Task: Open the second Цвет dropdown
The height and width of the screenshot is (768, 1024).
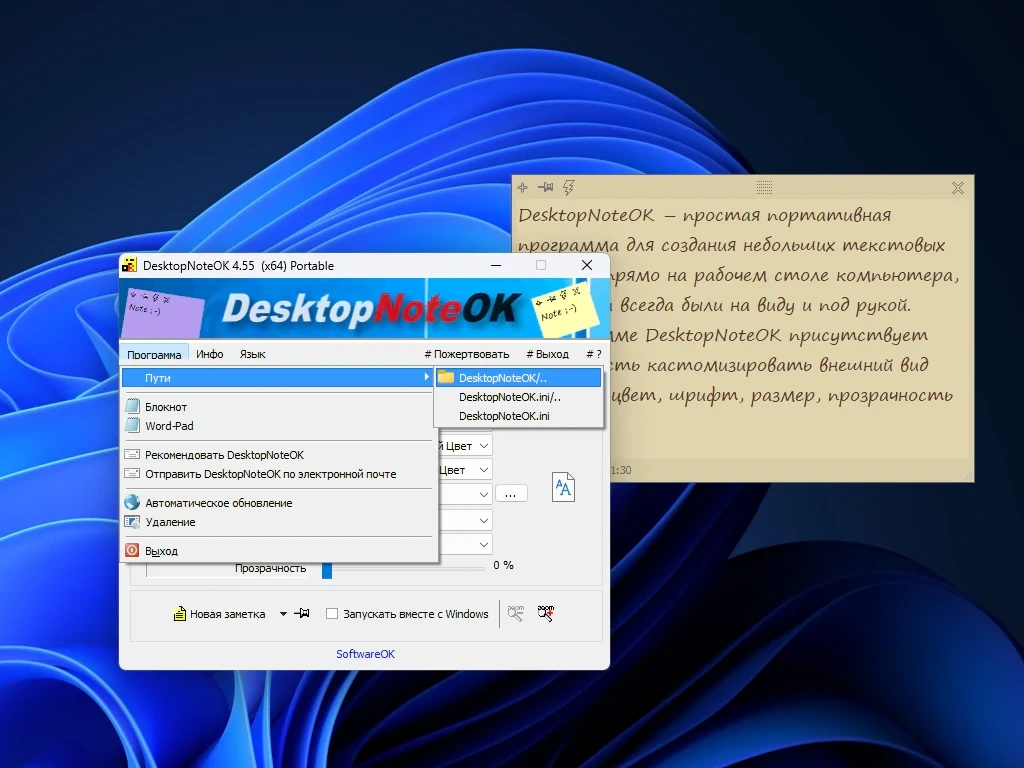Action: pyautogui.click(x=484, y=470)
